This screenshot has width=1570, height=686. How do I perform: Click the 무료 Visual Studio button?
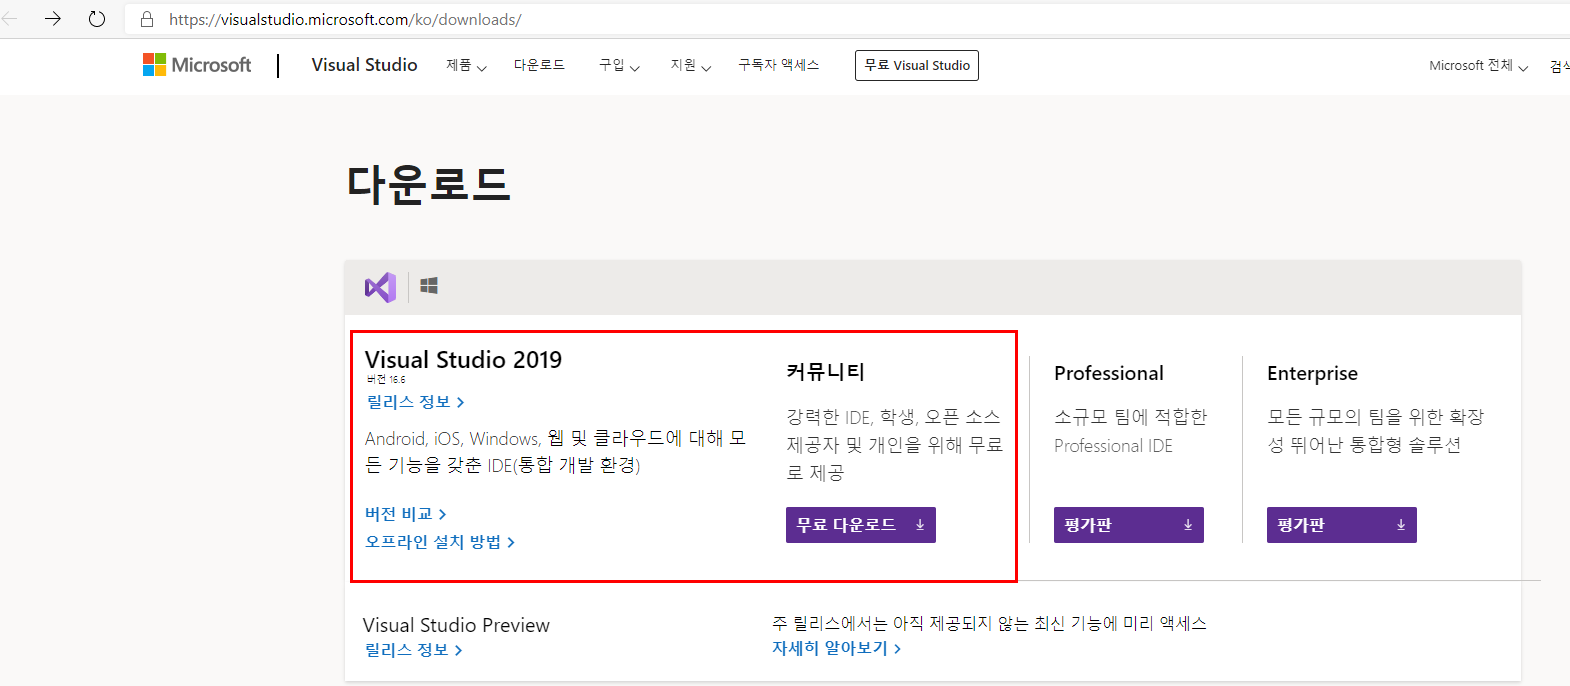coord(917,65)
